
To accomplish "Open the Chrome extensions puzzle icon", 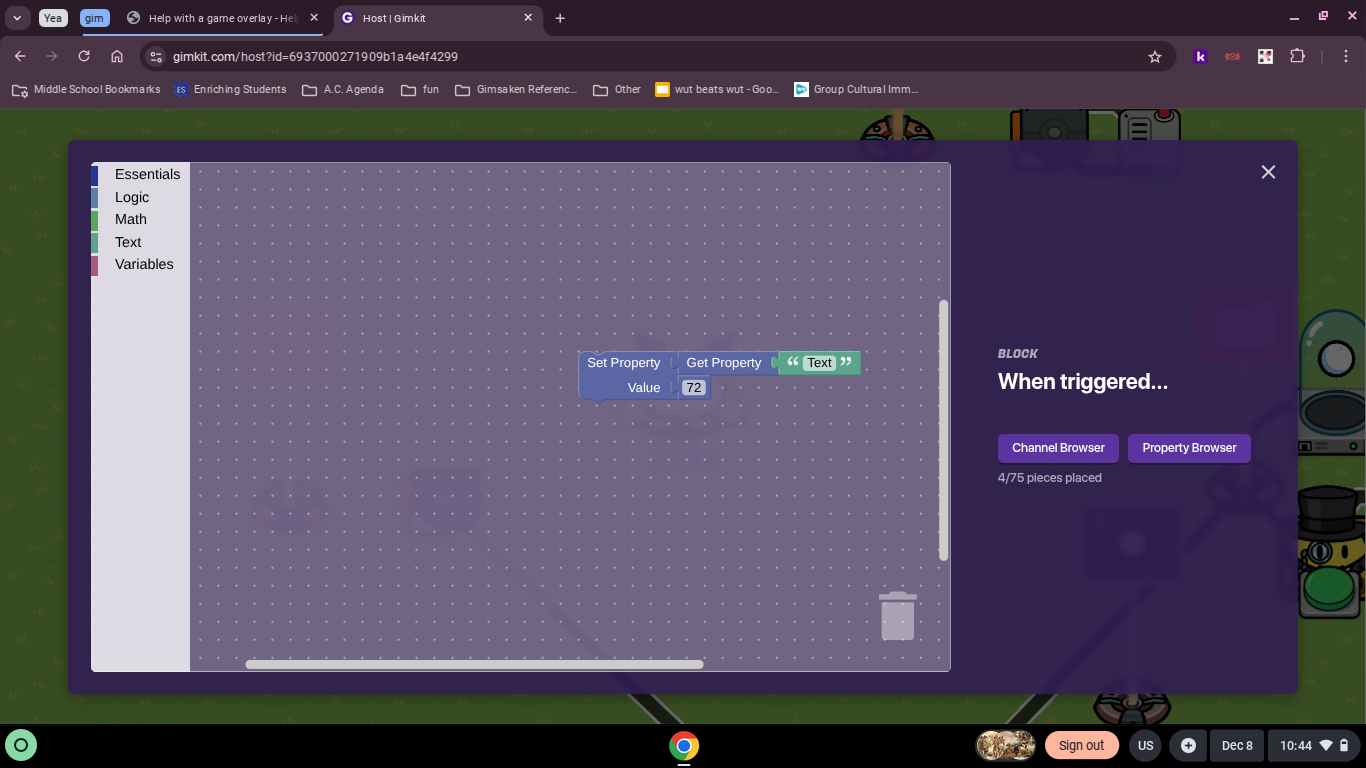I will [1298, 57].
